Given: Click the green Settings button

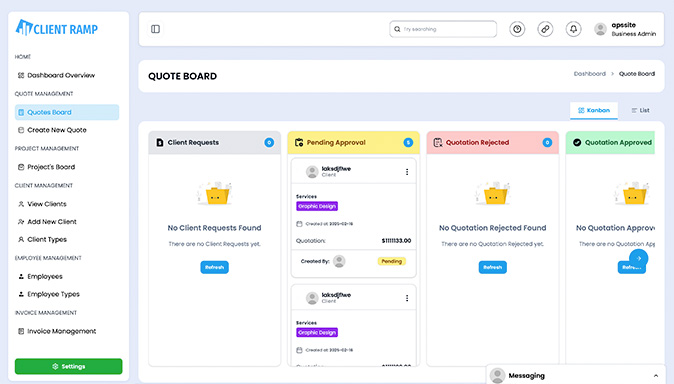Looking at the screenshot, I should 68,366.
